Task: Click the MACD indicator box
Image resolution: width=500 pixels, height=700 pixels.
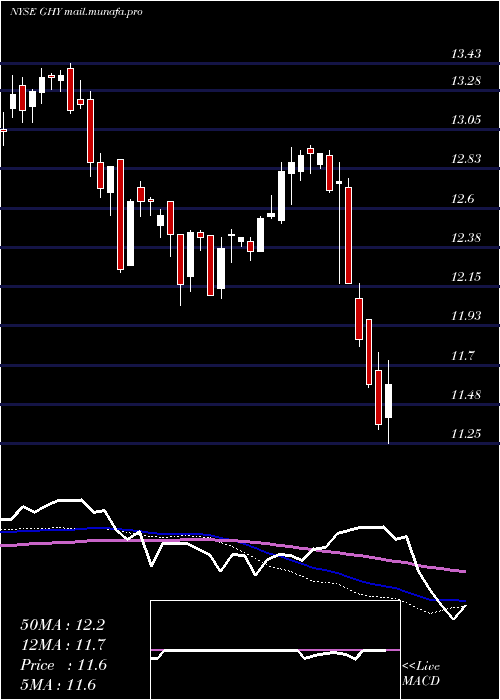Action: tap(275, 650)
